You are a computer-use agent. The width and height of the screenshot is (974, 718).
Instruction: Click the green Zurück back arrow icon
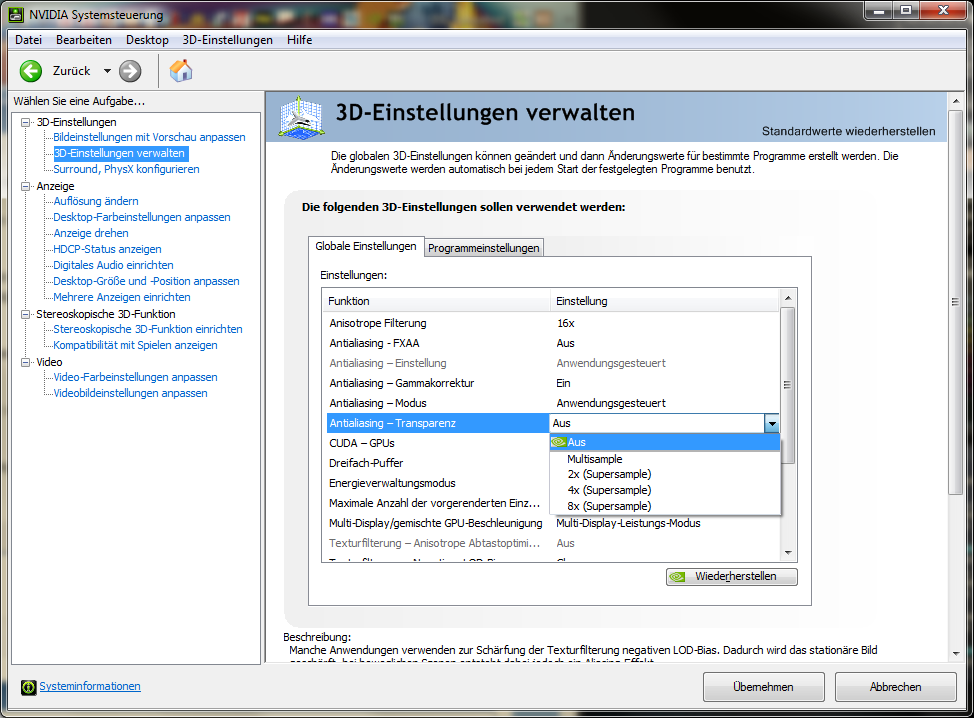pyautogui.click(x=30, y=71)
